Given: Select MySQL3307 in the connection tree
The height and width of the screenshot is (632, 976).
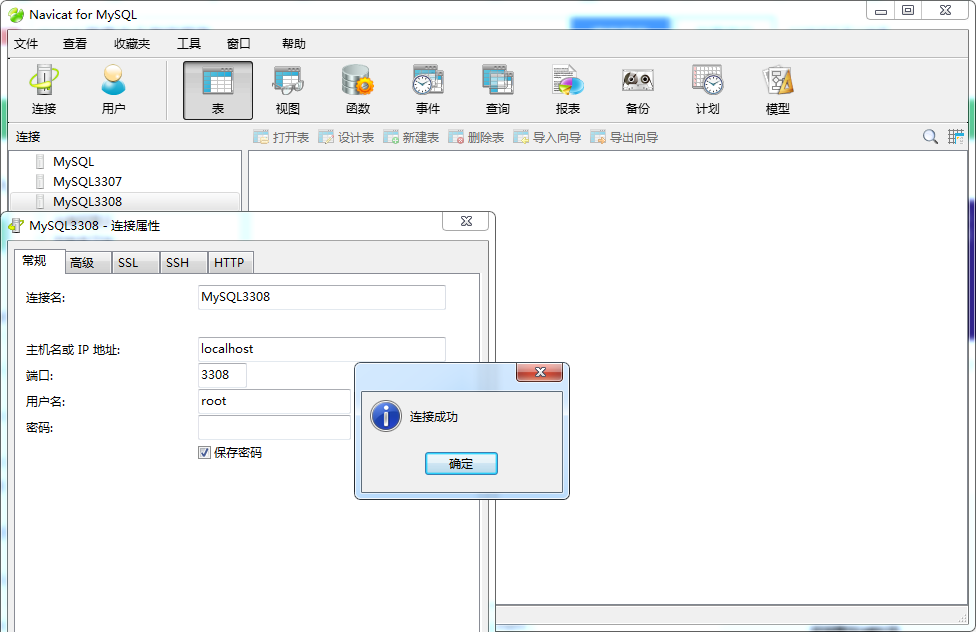Looking at the screenshot, I should [87, 182].
